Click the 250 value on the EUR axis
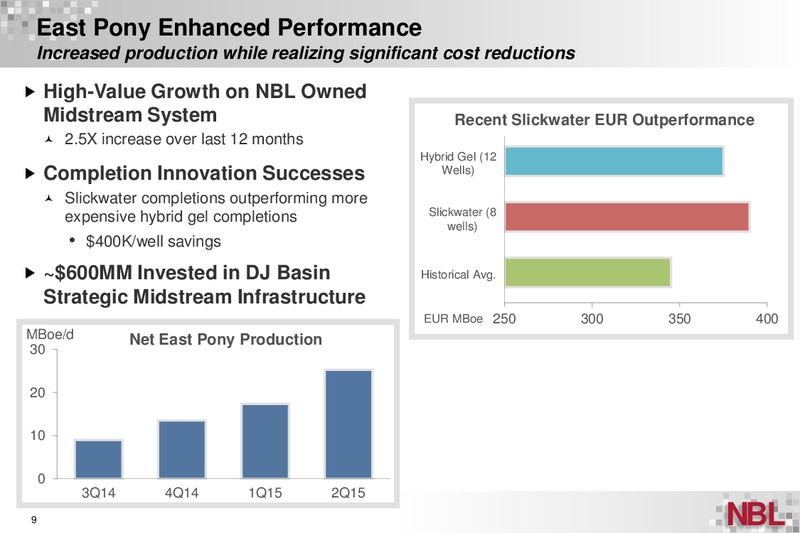The height and width of the screenshot is (533, 800). click(504, 319)
